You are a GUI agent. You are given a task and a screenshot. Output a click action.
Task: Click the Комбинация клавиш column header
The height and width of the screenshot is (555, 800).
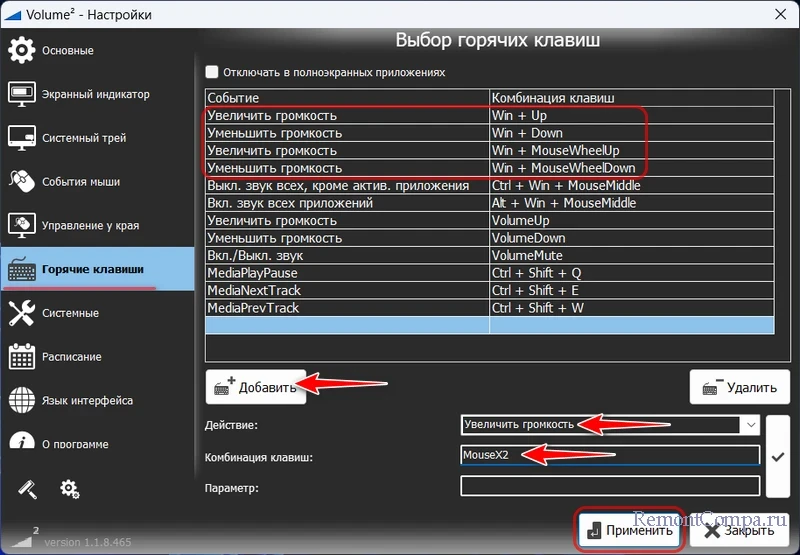pos(632,97)
